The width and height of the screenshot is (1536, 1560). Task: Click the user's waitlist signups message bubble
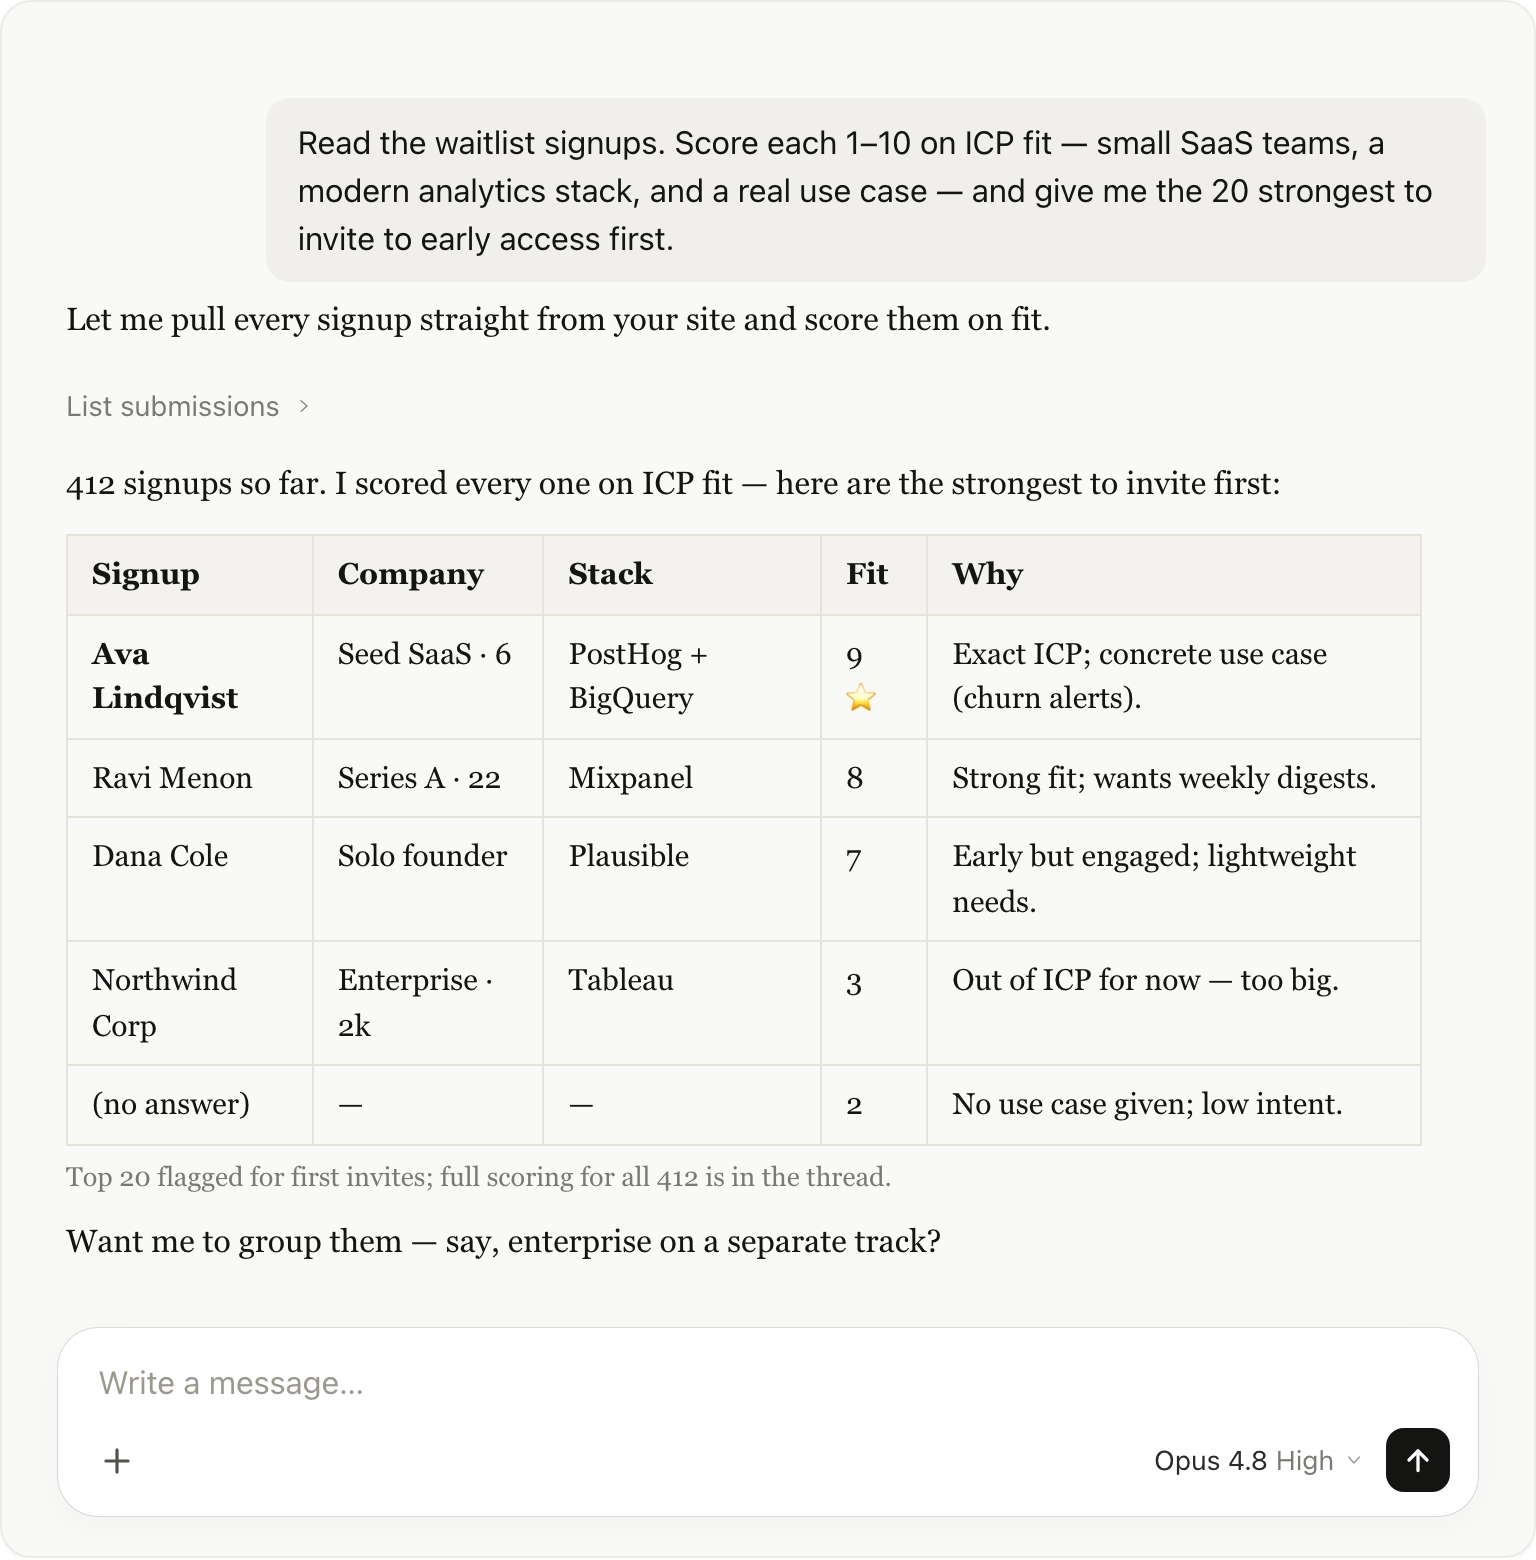point(876,190)
